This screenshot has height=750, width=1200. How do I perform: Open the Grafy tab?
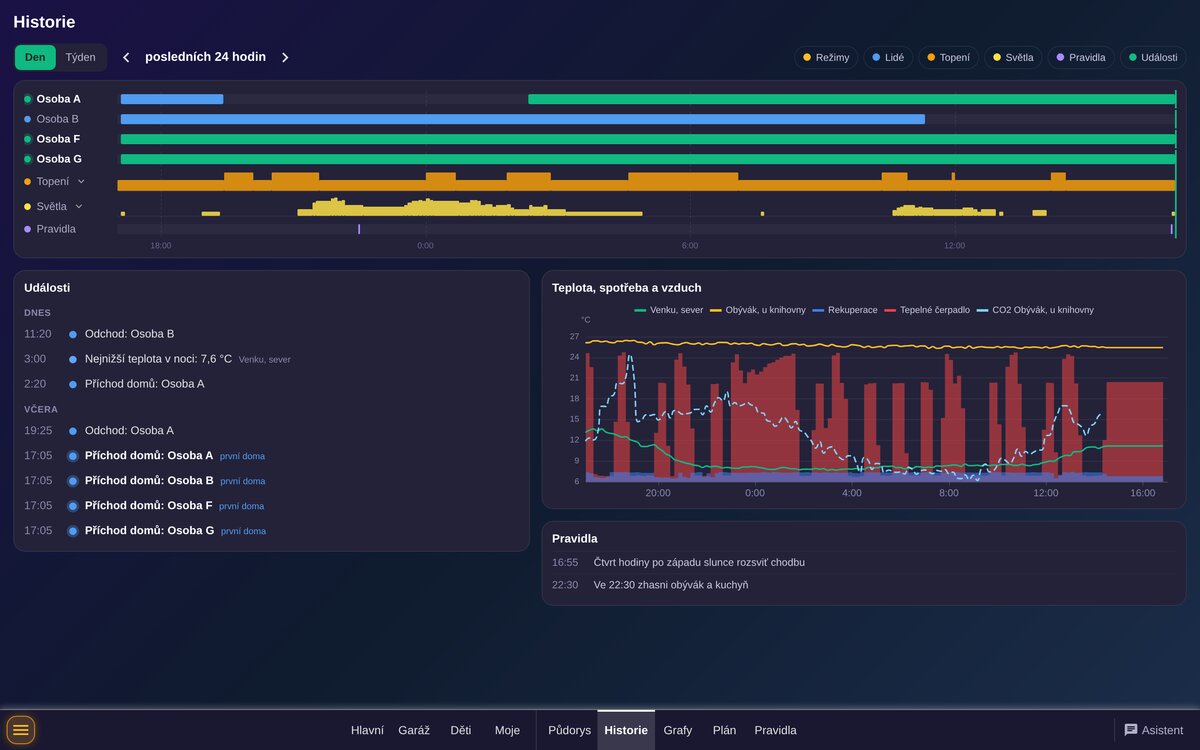(x=678, y=730)
